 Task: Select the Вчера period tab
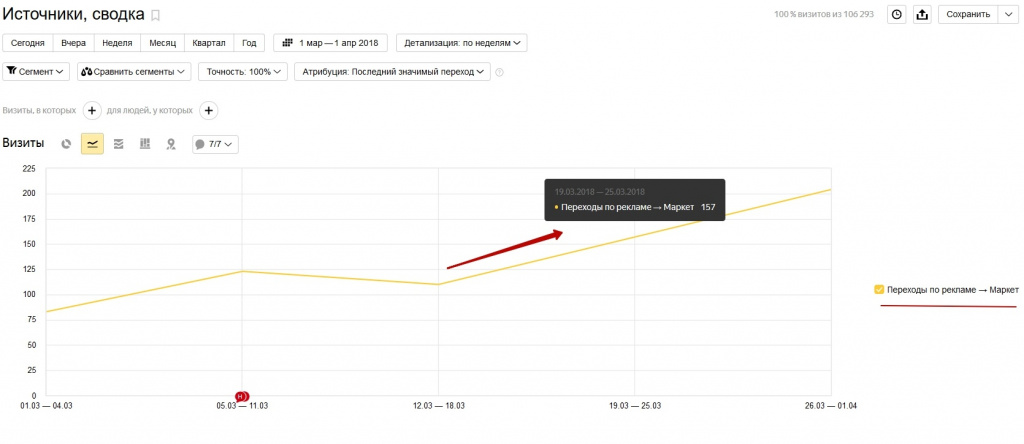coord(74,43)
